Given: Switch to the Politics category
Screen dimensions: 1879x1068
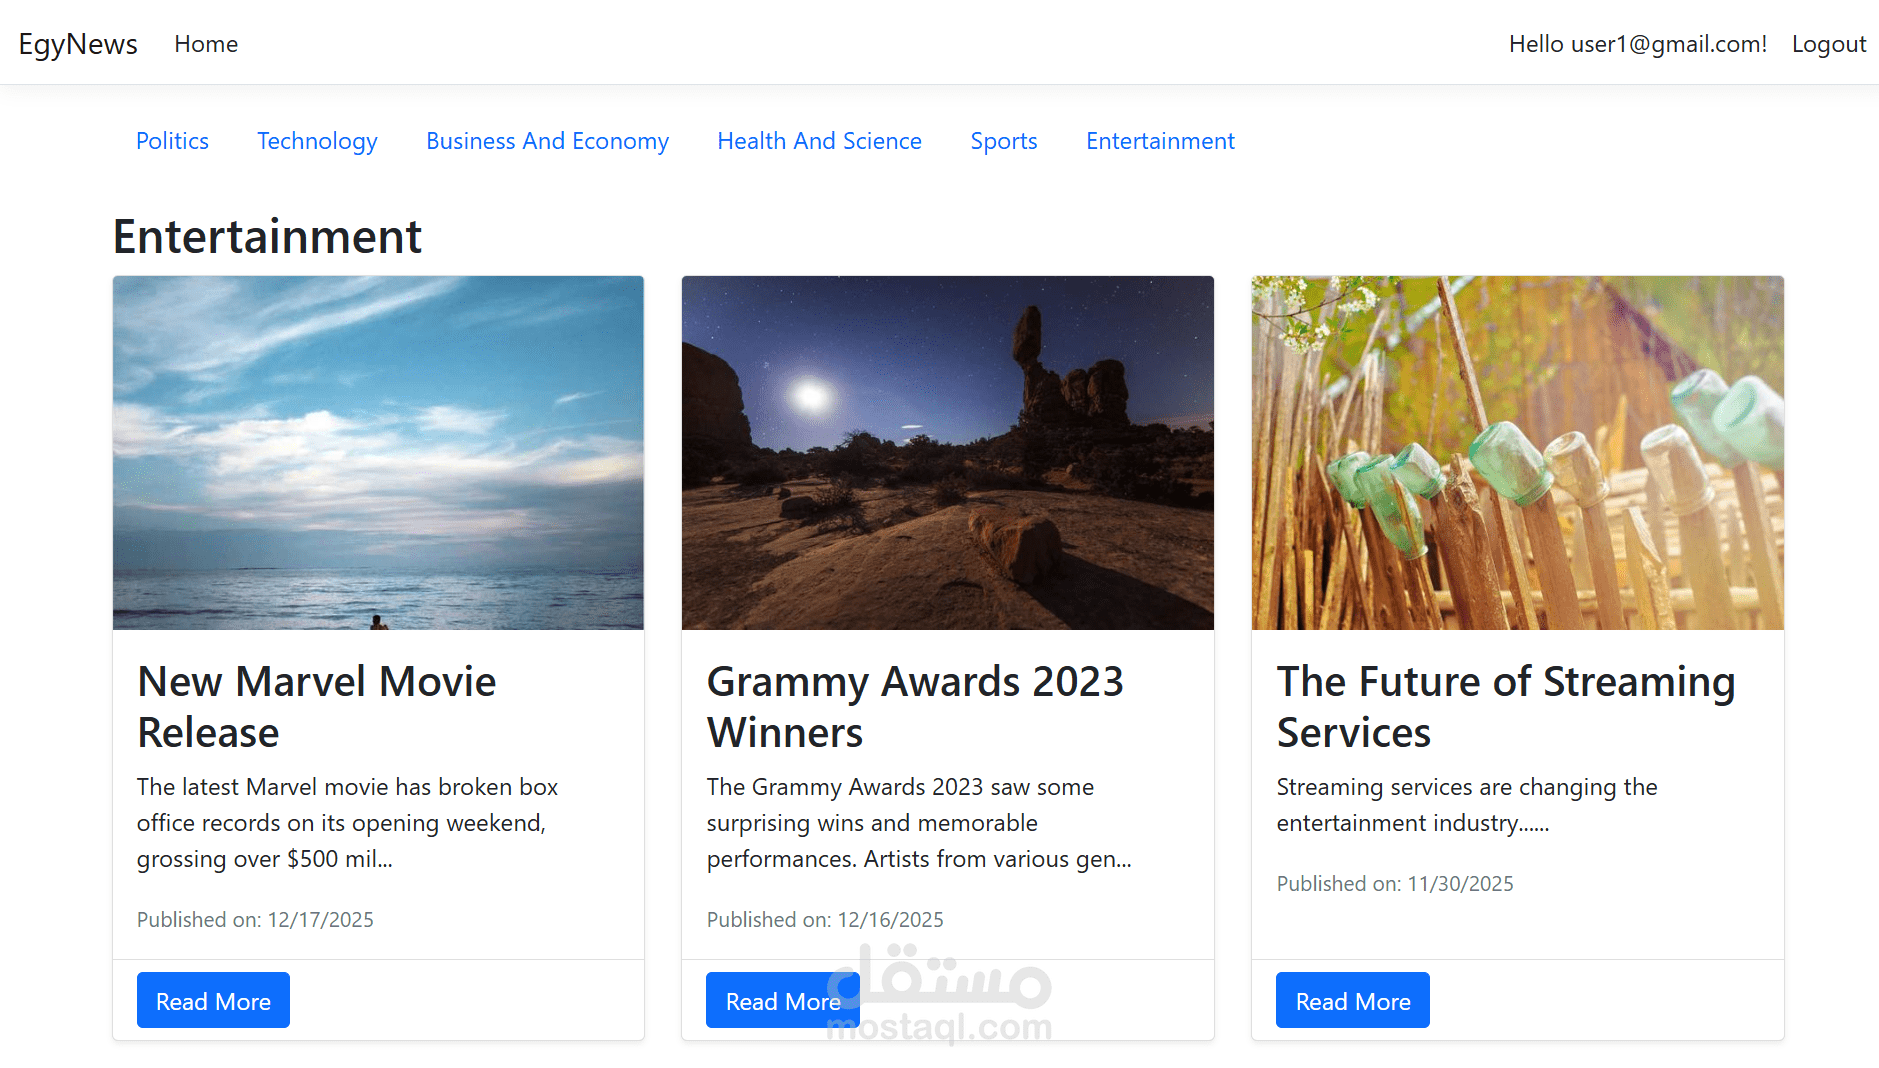Looking at the screenshot, I should tap(172, 141).
